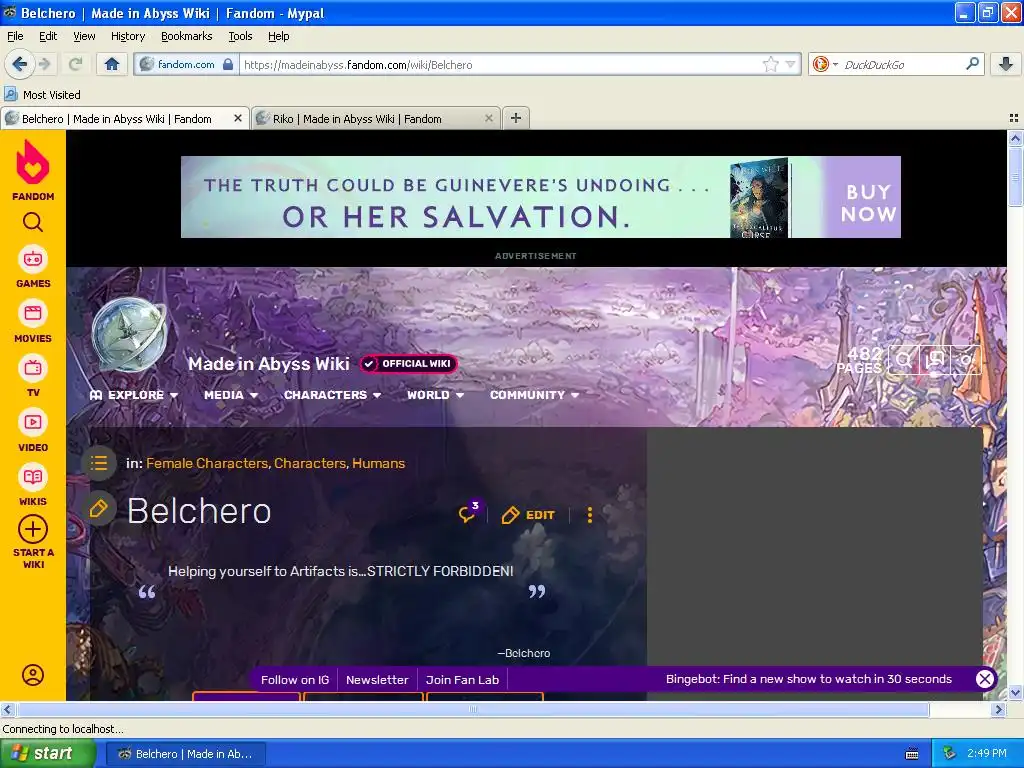Click vertical scrollbar down arrow

1015,692
